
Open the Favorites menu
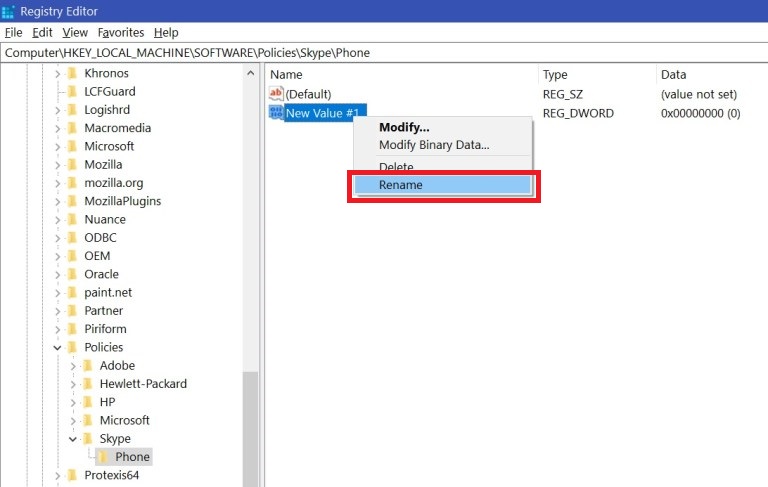121,33
